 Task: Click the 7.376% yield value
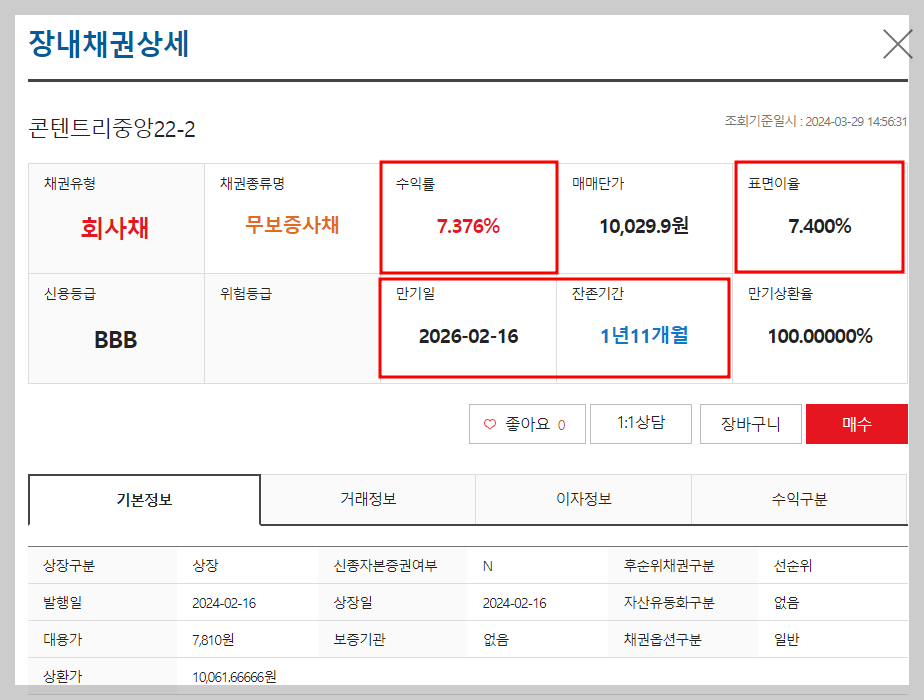tap(468, 226)
